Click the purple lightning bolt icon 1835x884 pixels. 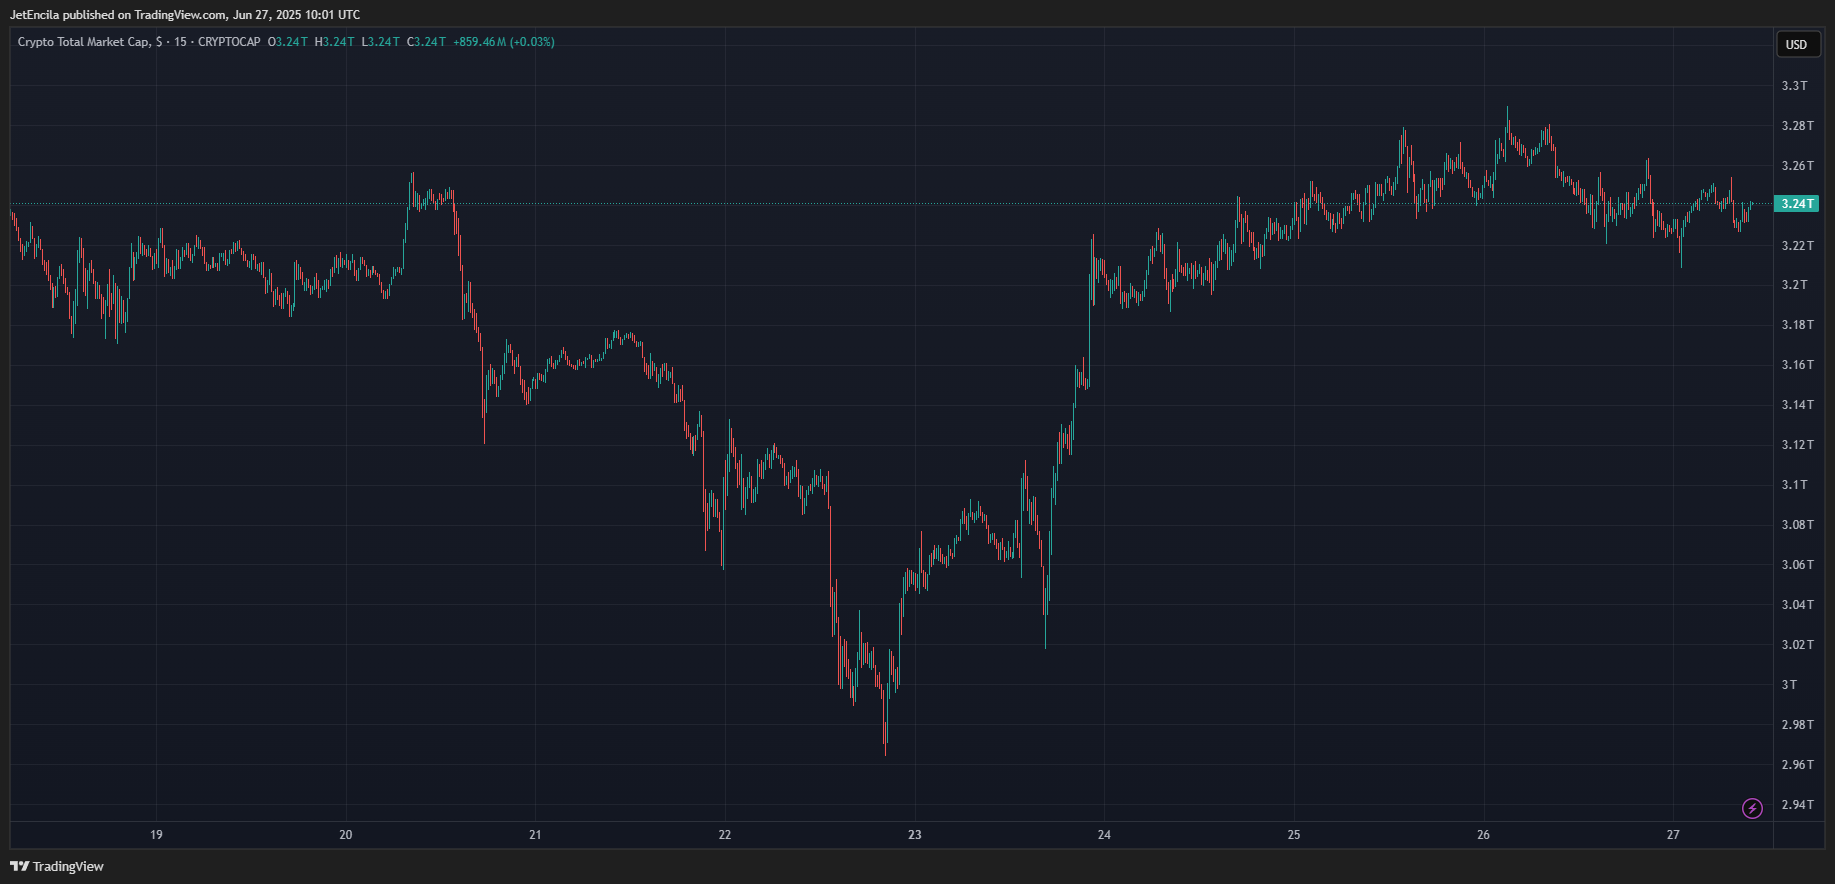pyautogui.click(x=1752, y=808)
